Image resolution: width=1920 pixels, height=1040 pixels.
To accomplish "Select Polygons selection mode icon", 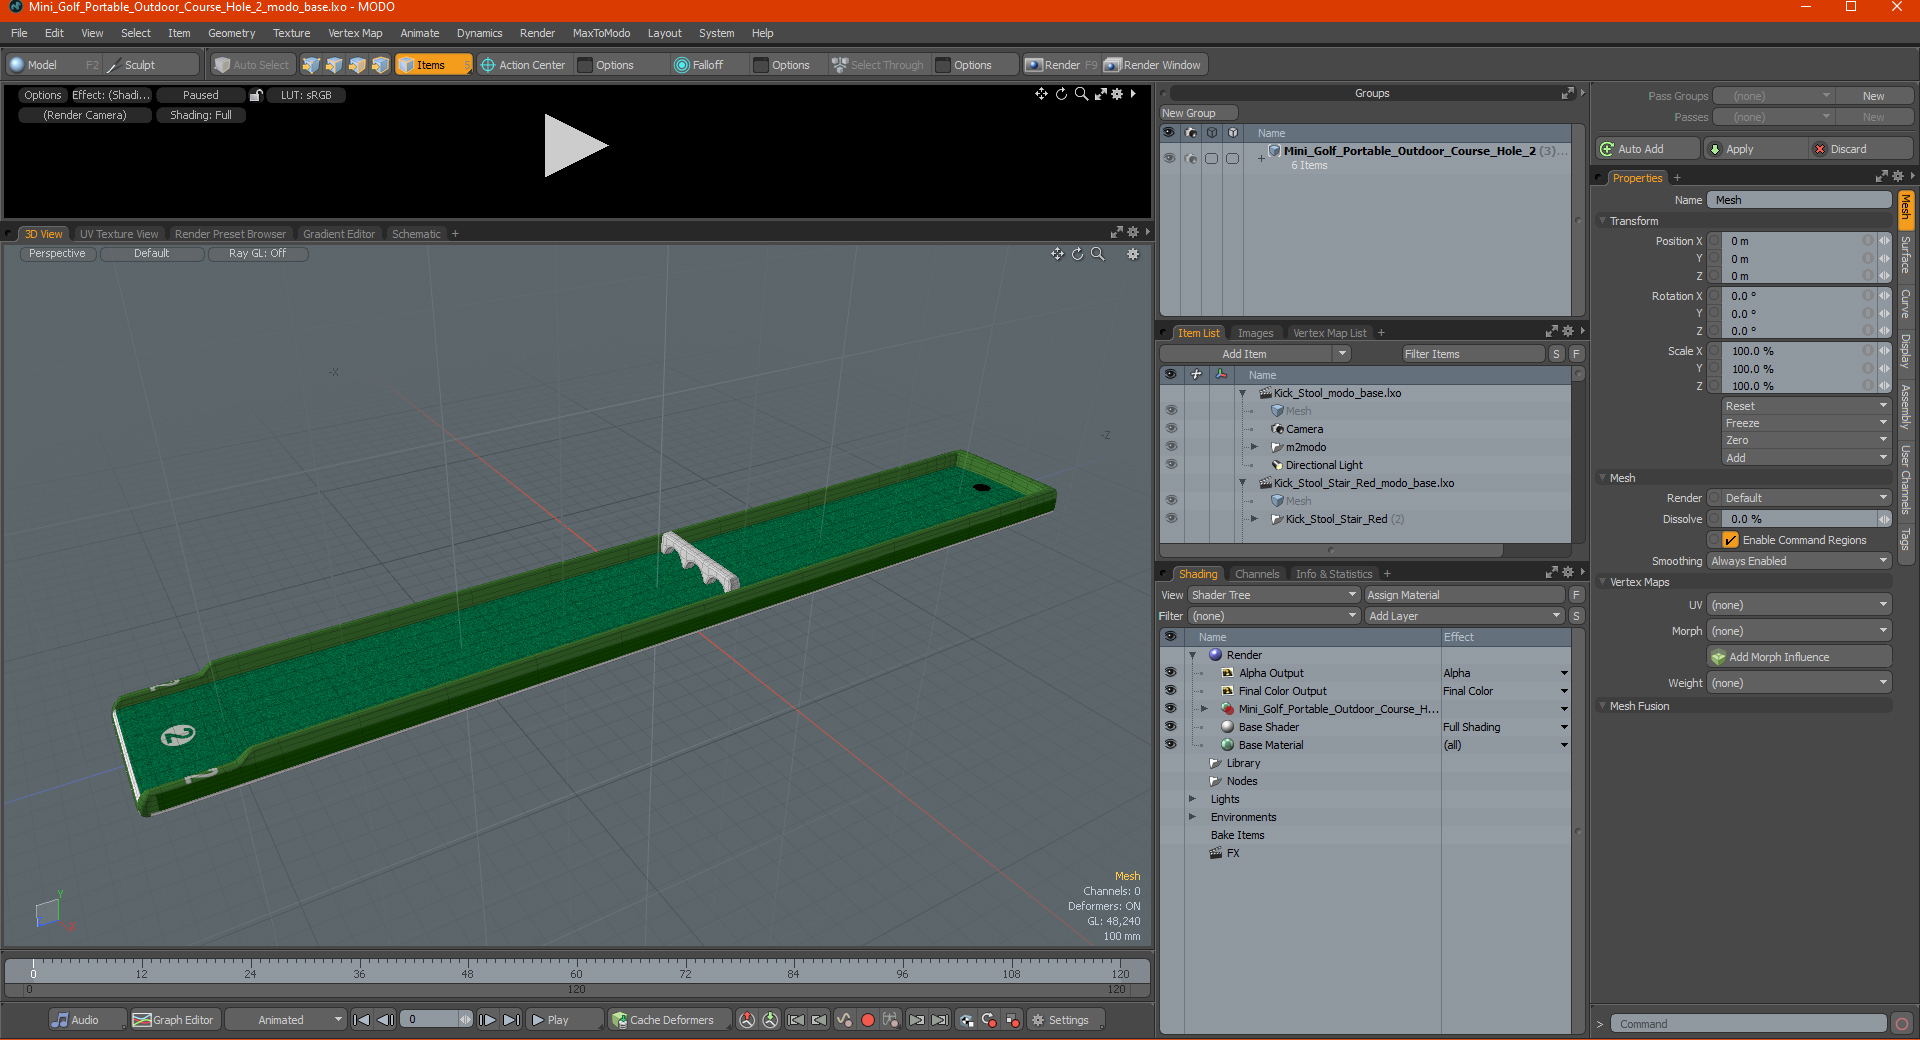I will click(x=357, y=65).
